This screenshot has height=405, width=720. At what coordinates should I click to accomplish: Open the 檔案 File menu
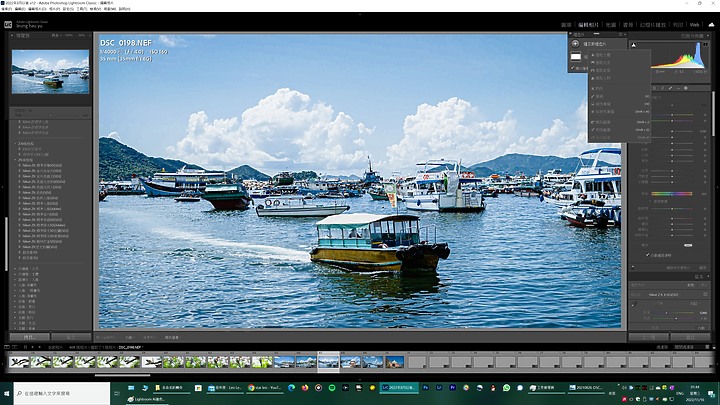click(x=6, y=9)
